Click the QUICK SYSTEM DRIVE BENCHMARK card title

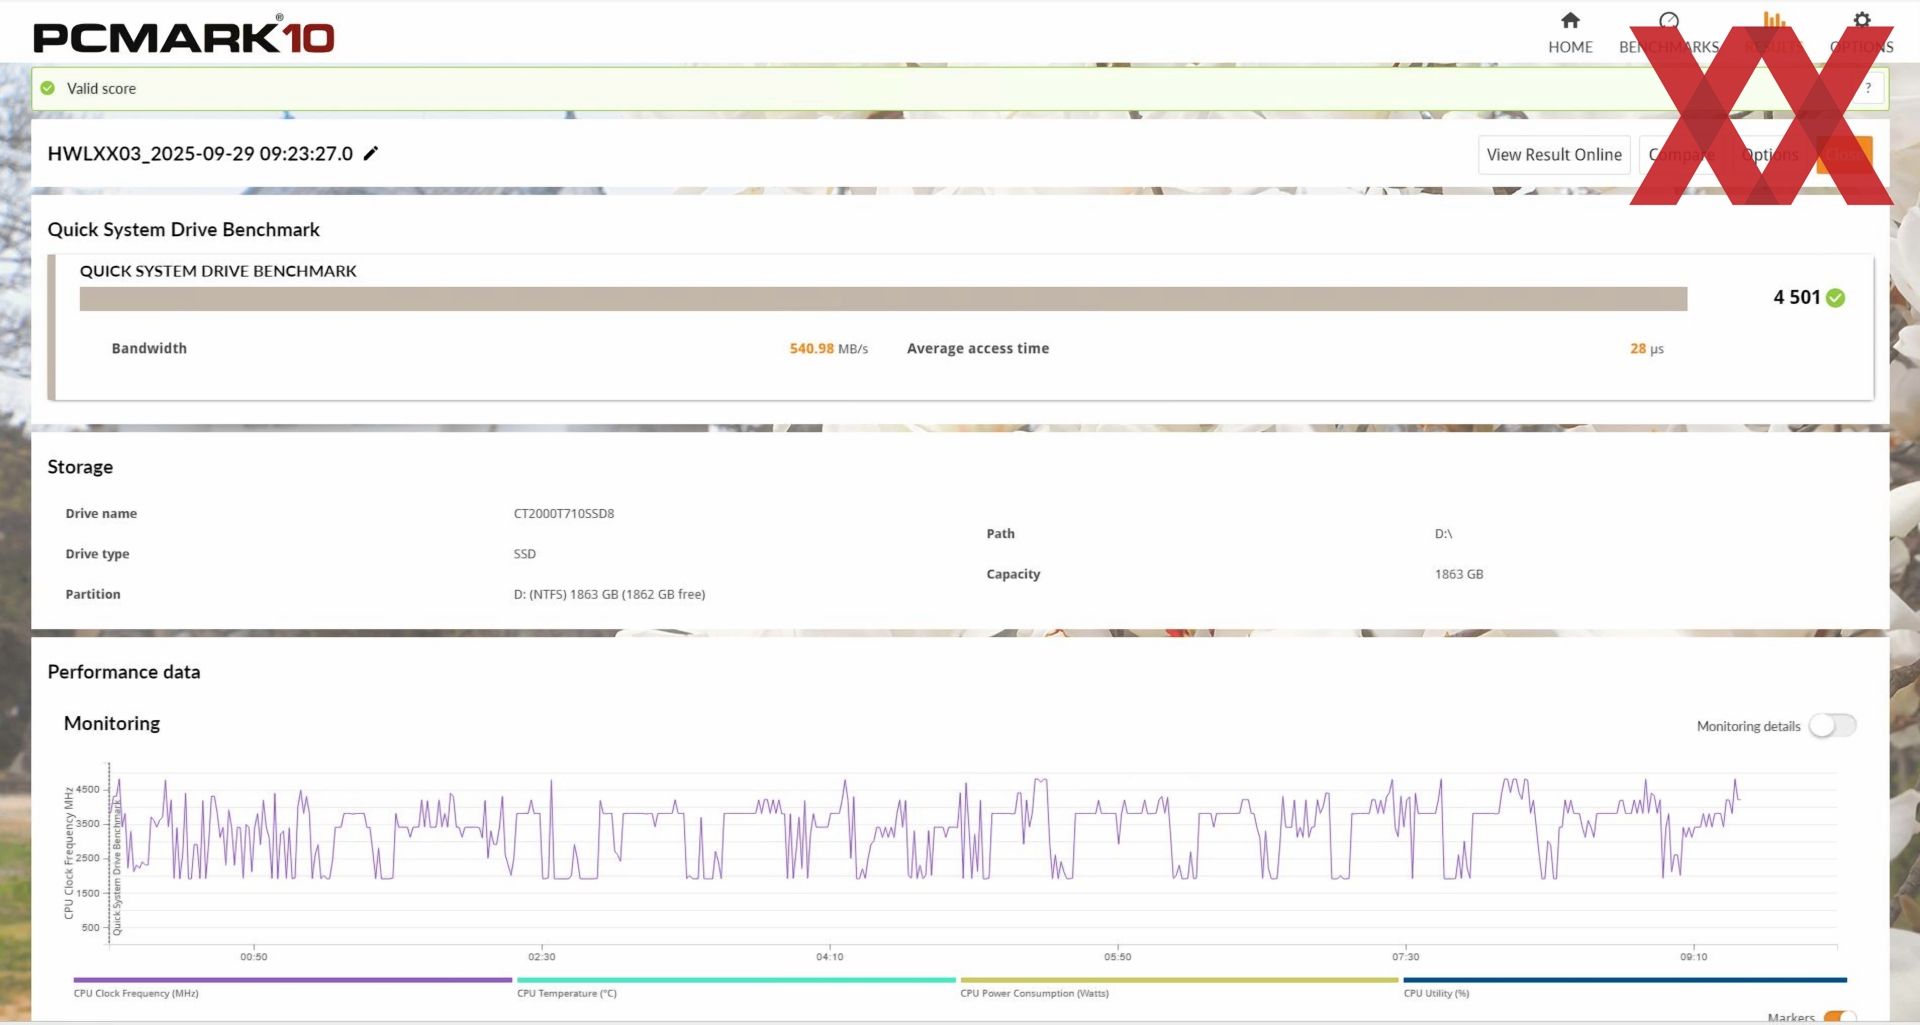coord(218,271)
